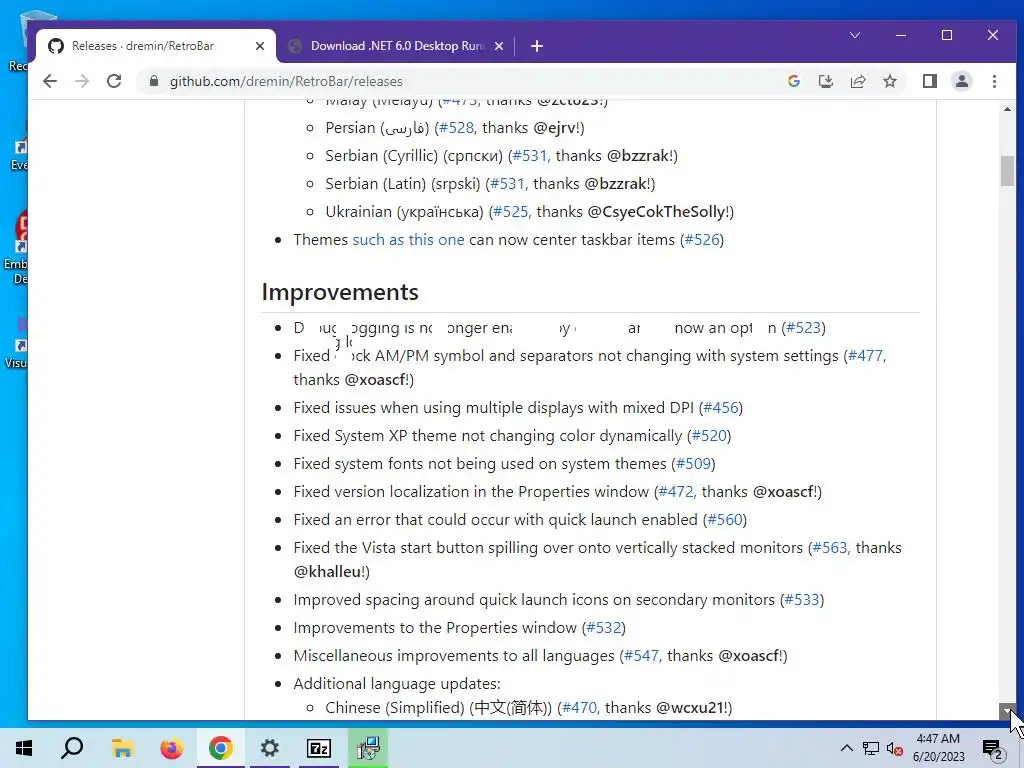This screenshot has width=1024, height=768.
Task: Open issue link #547
Action: click(x=641, y=656)
